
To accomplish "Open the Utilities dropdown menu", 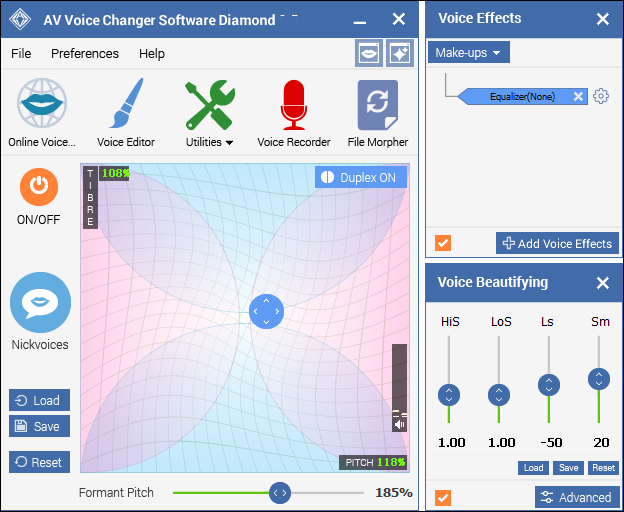I will tap(209, 142).
